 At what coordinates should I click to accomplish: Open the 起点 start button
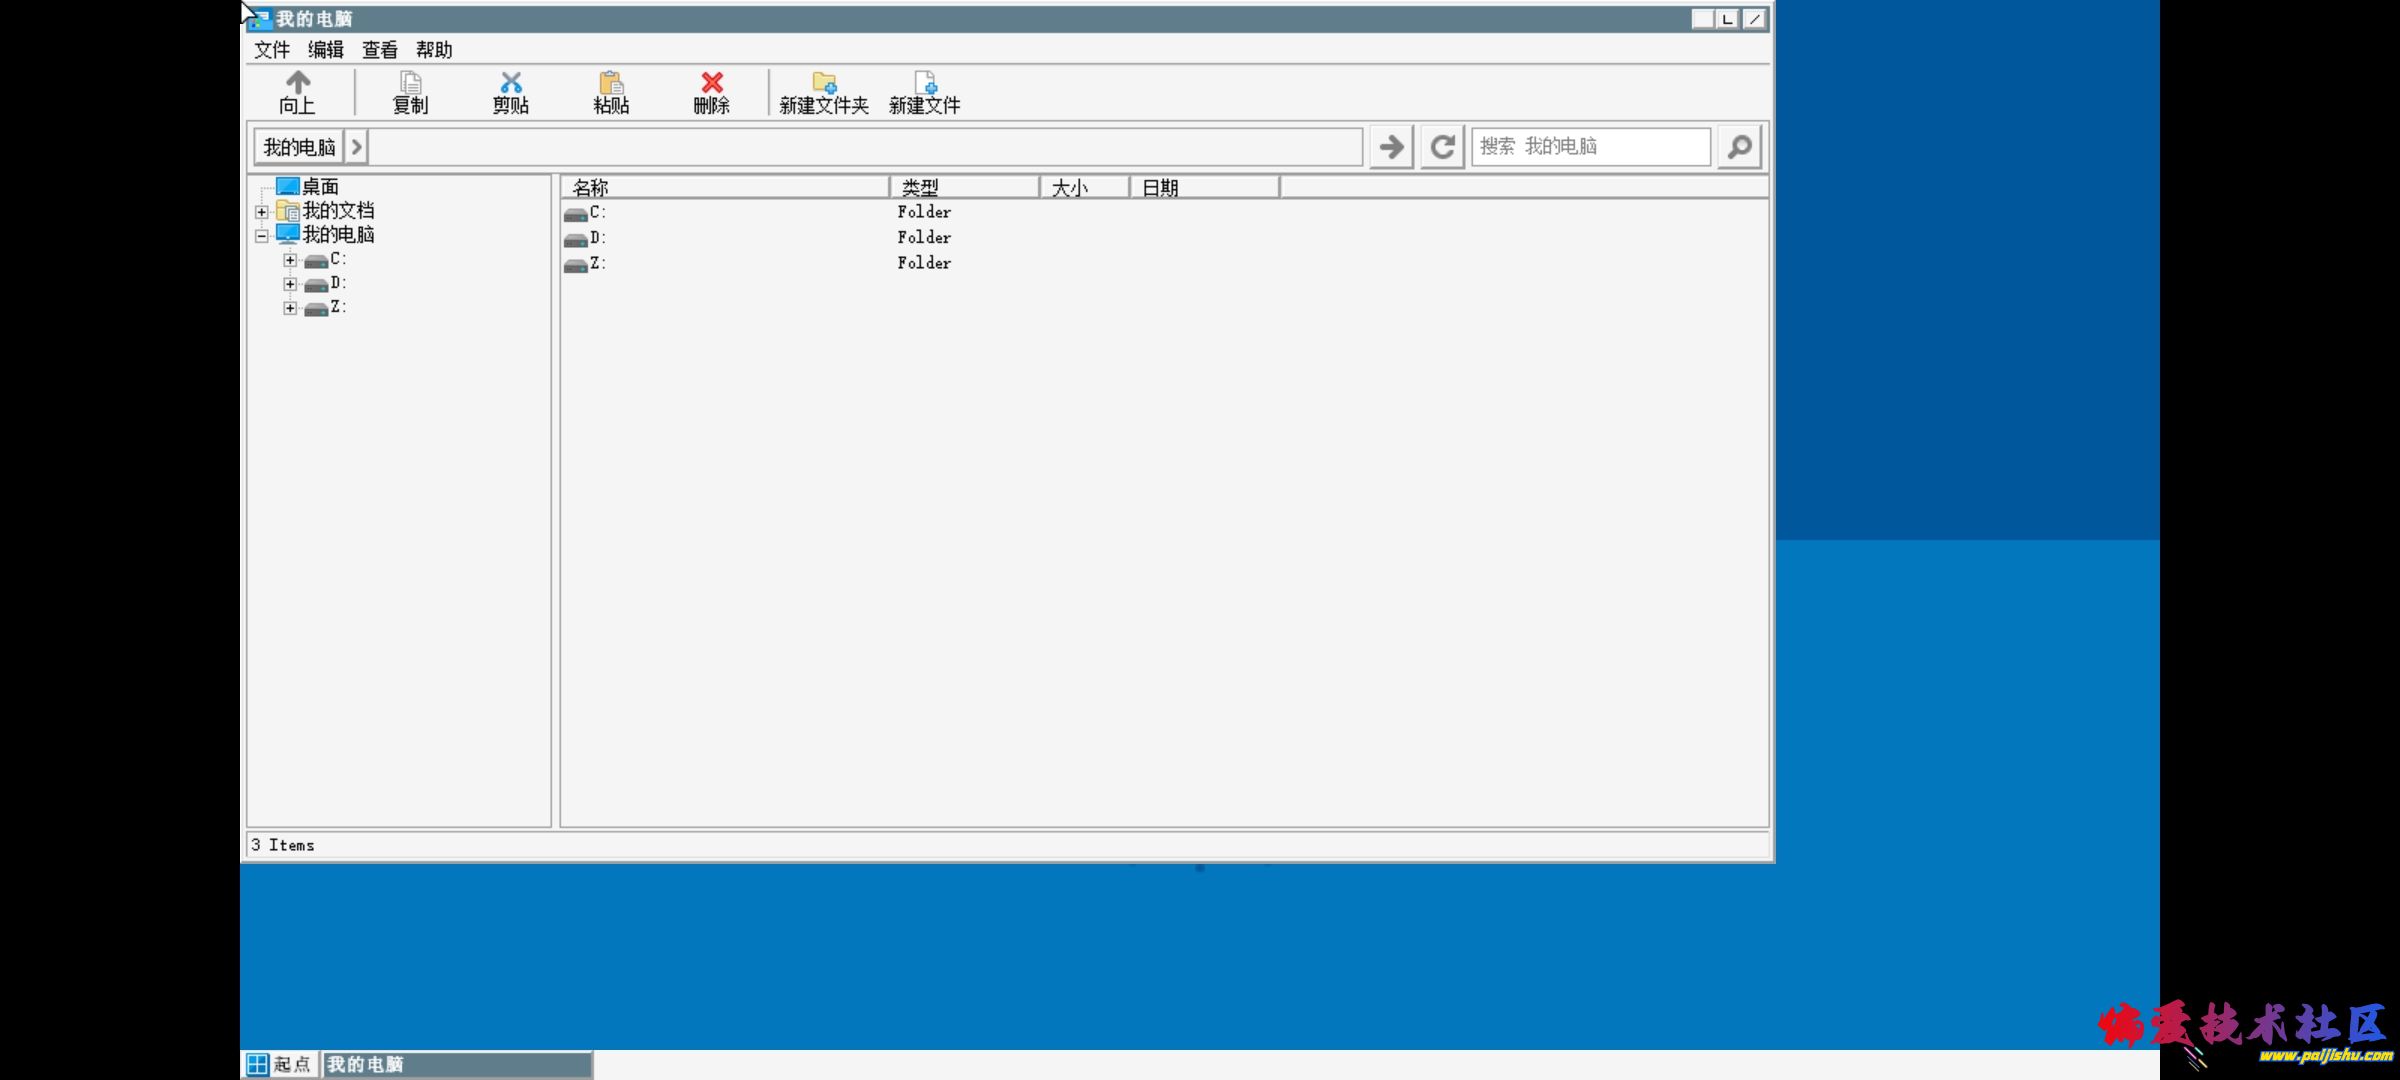[x=280, y=1064]
